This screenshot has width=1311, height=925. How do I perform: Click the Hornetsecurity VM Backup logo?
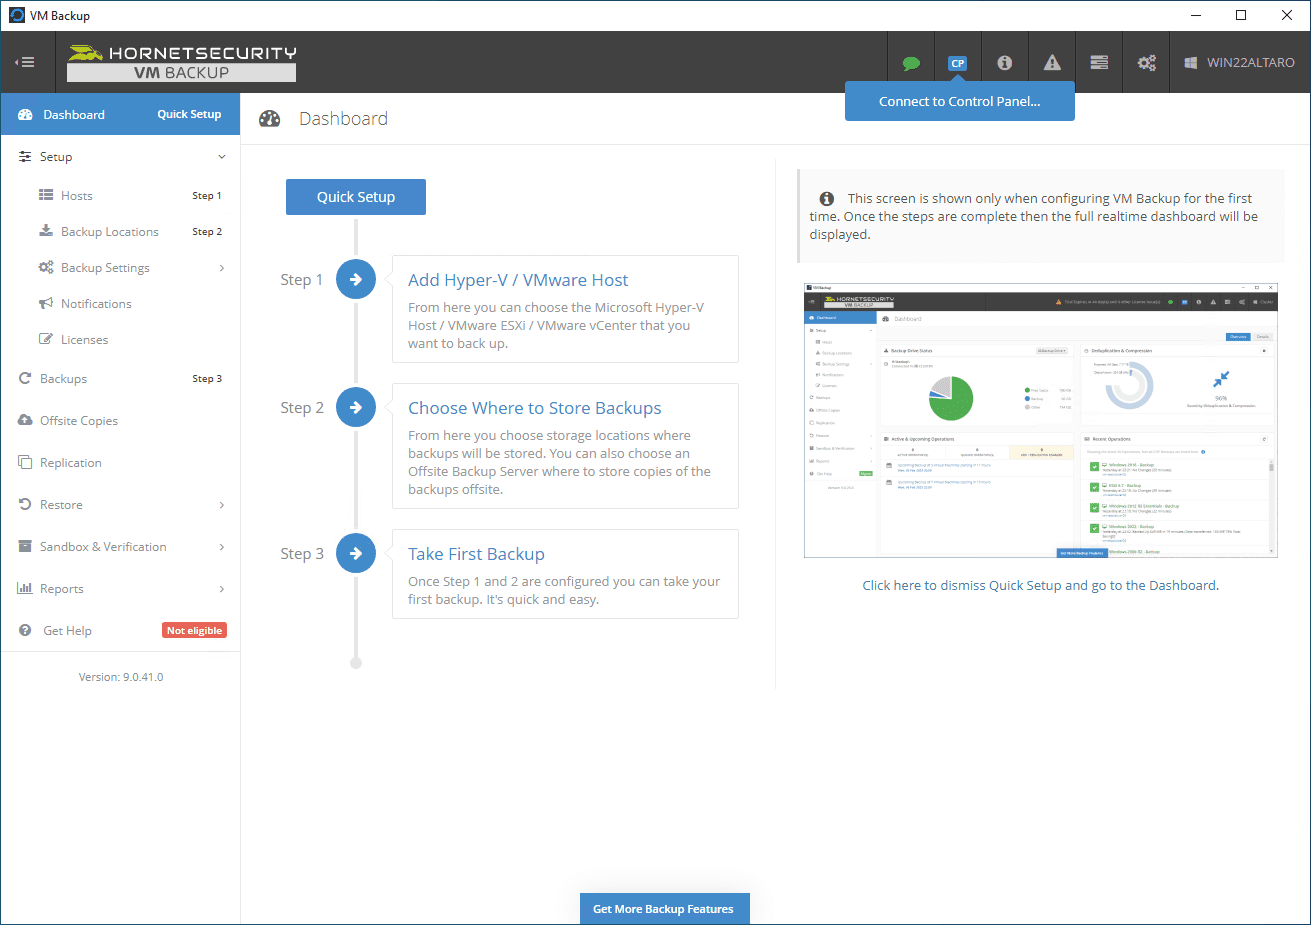coord(182,62)
